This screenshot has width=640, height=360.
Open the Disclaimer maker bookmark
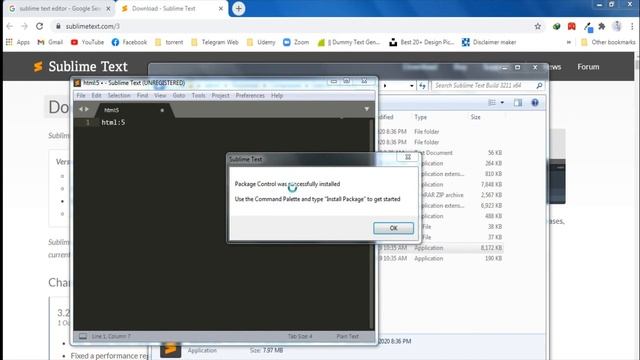point(489,42)
